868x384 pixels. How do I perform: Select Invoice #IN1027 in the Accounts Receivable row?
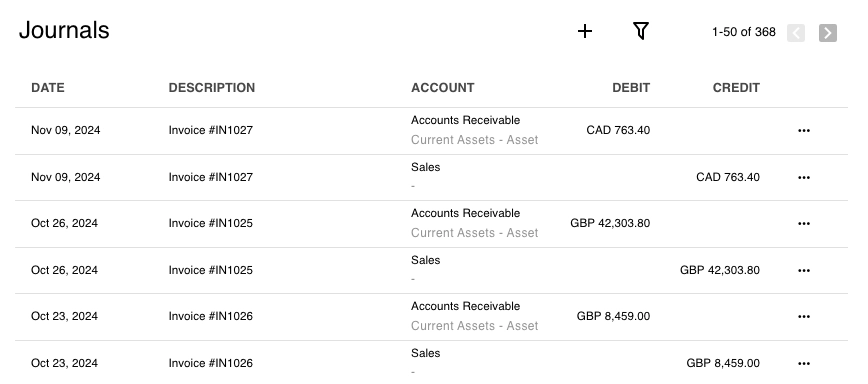point(210,131)
